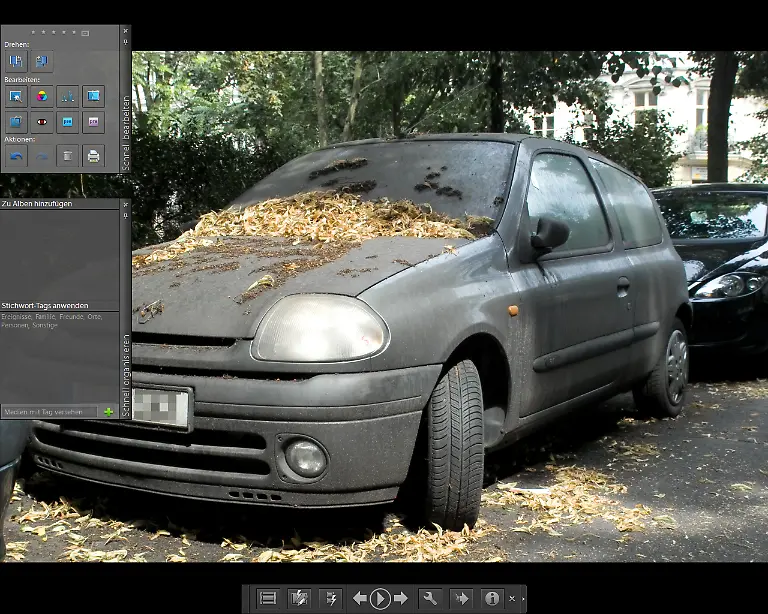768x614 pixels.
Task: Click the red-eye removal icon
Action: pyautogui.click(x=41, y=122)
